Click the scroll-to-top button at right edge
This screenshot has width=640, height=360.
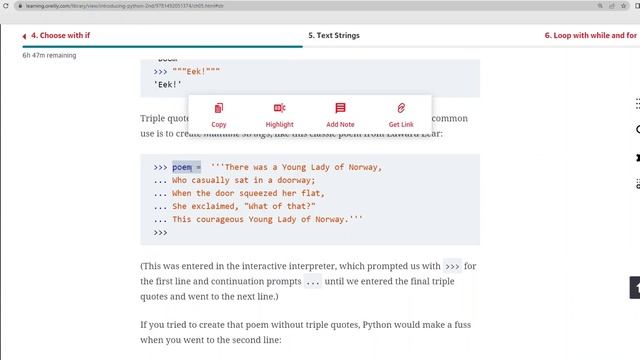635,288
